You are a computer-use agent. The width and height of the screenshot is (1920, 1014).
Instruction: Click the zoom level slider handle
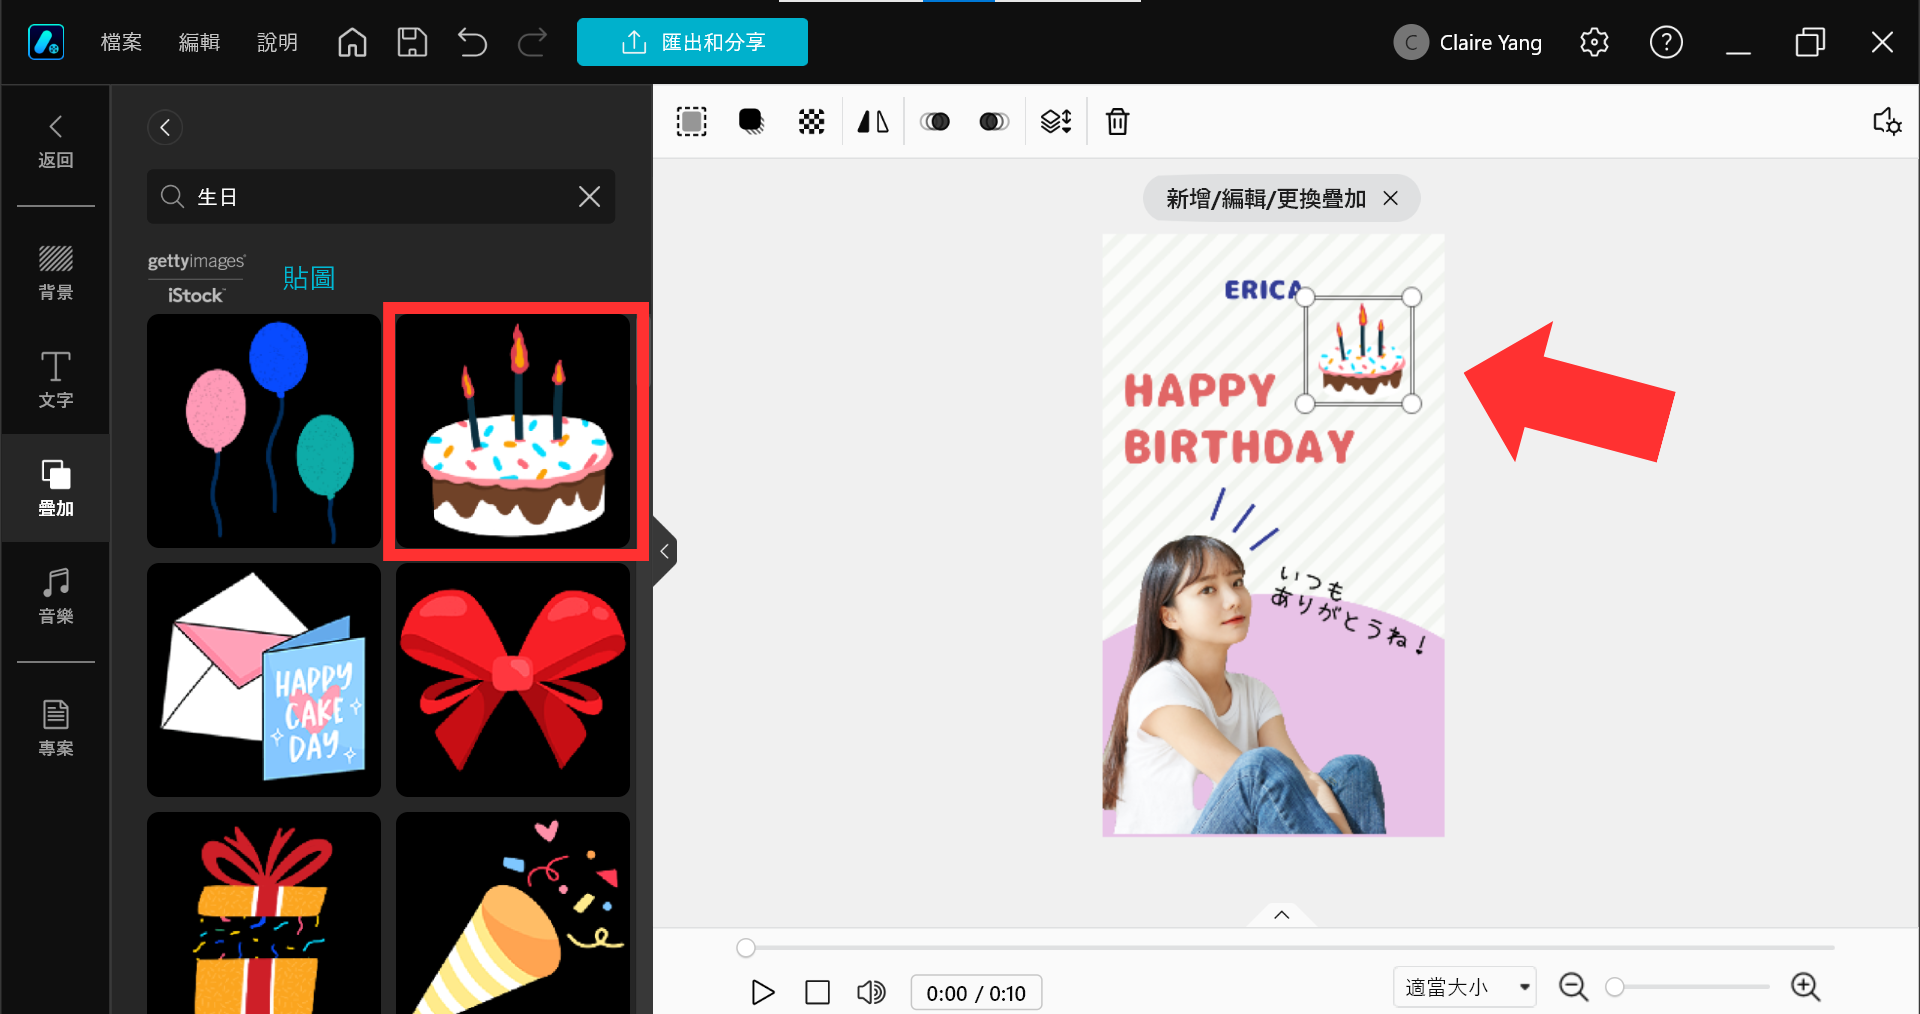(1614, 987)
